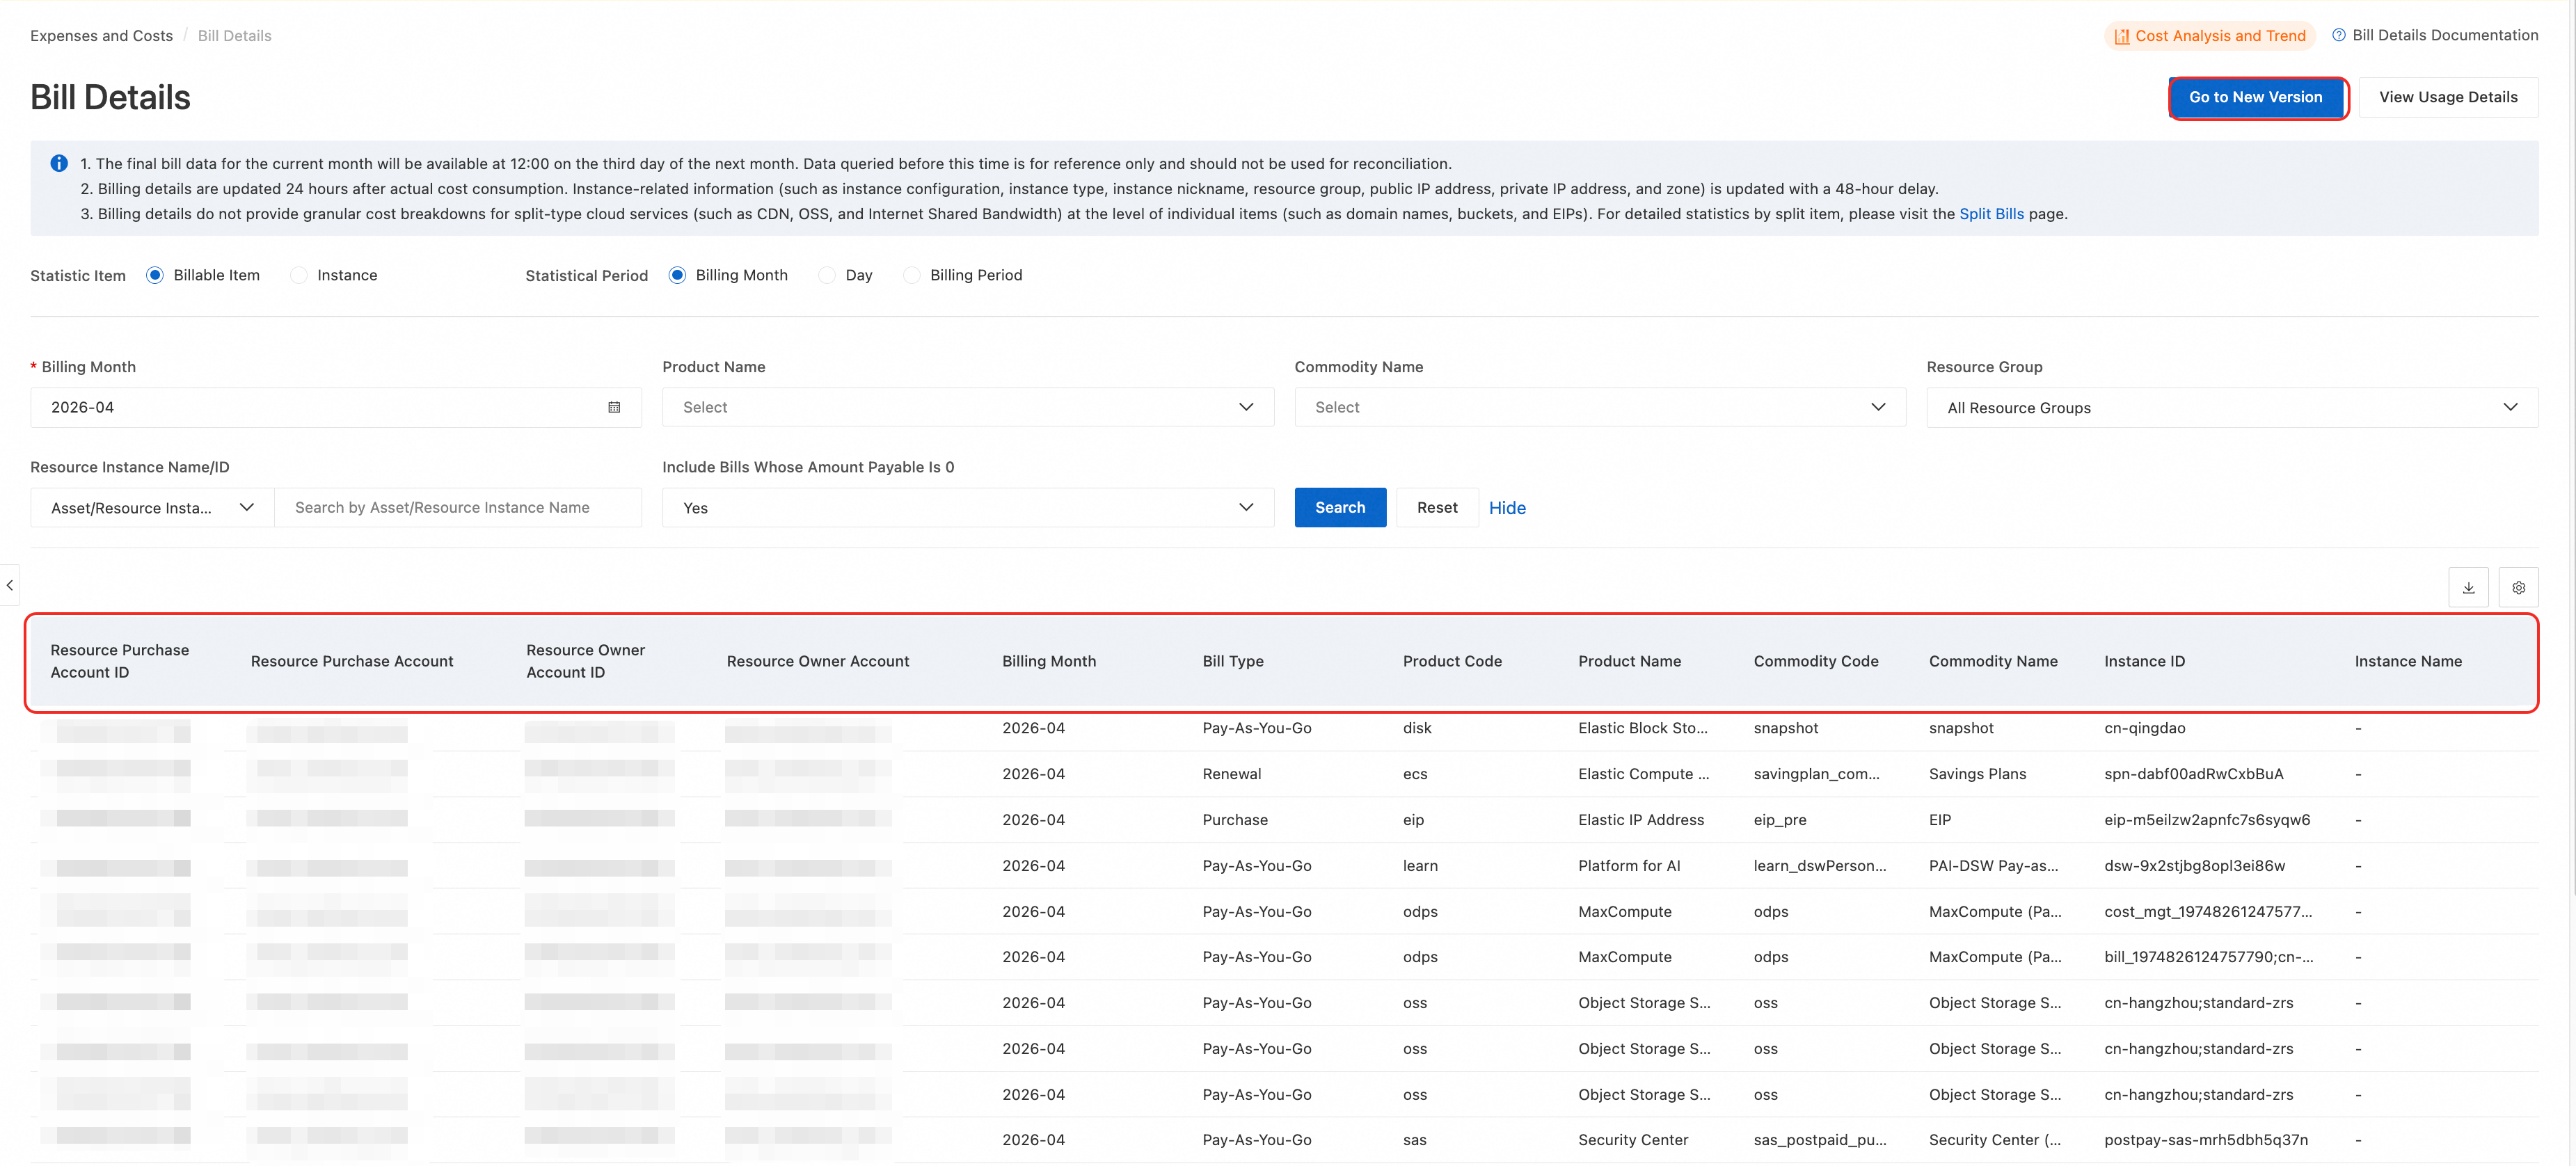Click Hide filters link

tap(1506, 508)
